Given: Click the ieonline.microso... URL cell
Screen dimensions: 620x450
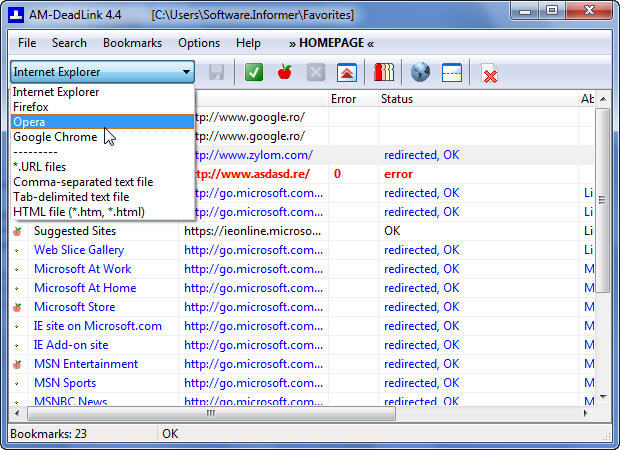Looking at the screenshot, I should [x=252, y=231].
